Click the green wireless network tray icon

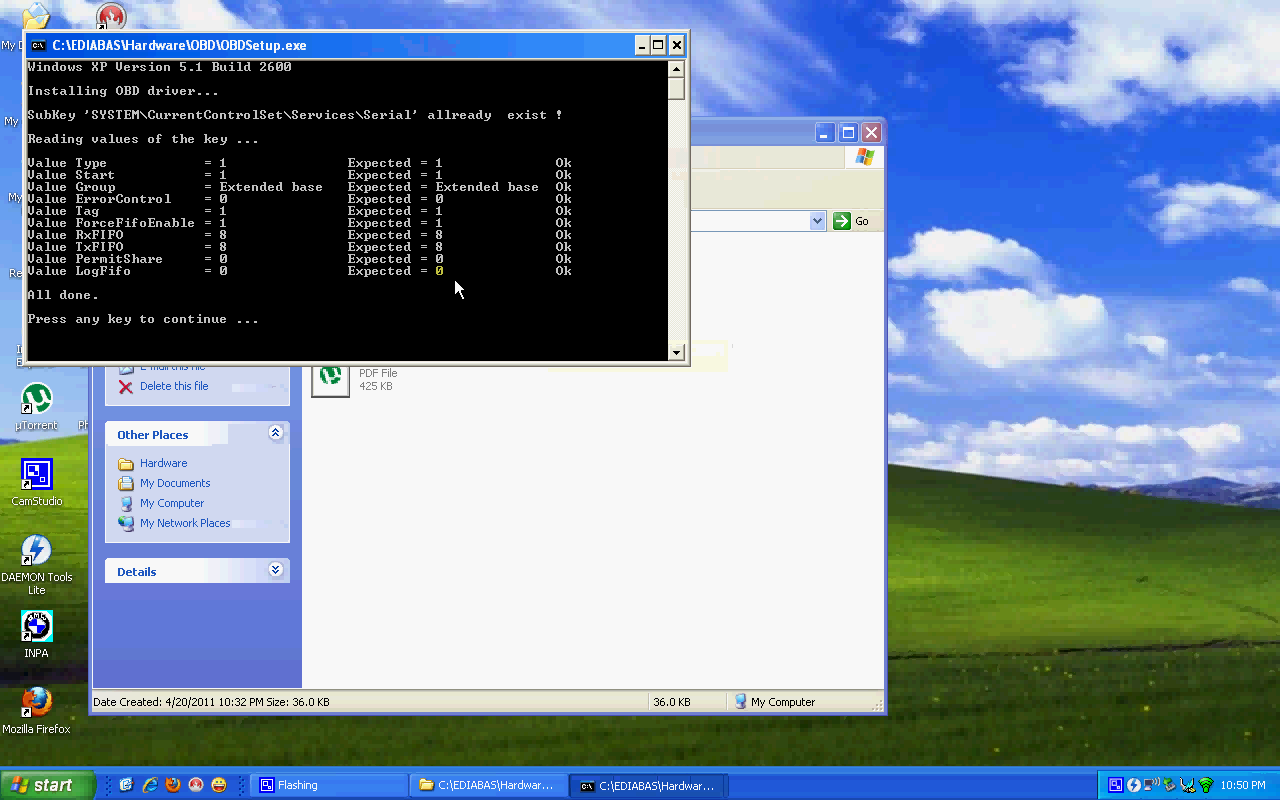(x=1206, y=785)
